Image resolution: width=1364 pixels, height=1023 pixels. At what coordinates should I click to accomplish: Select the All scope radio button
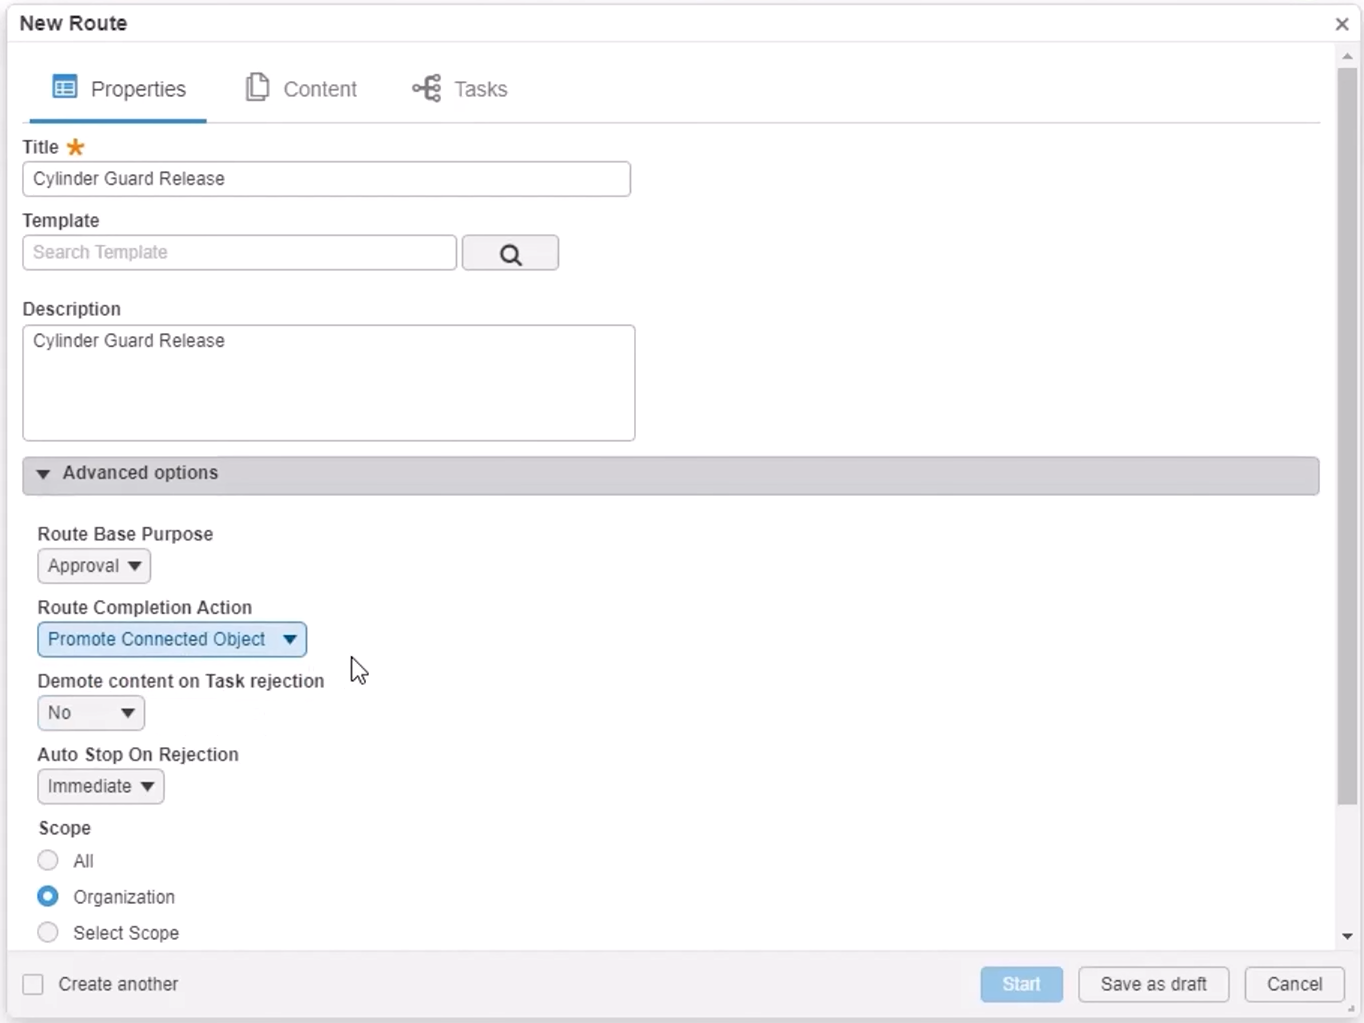48,861
